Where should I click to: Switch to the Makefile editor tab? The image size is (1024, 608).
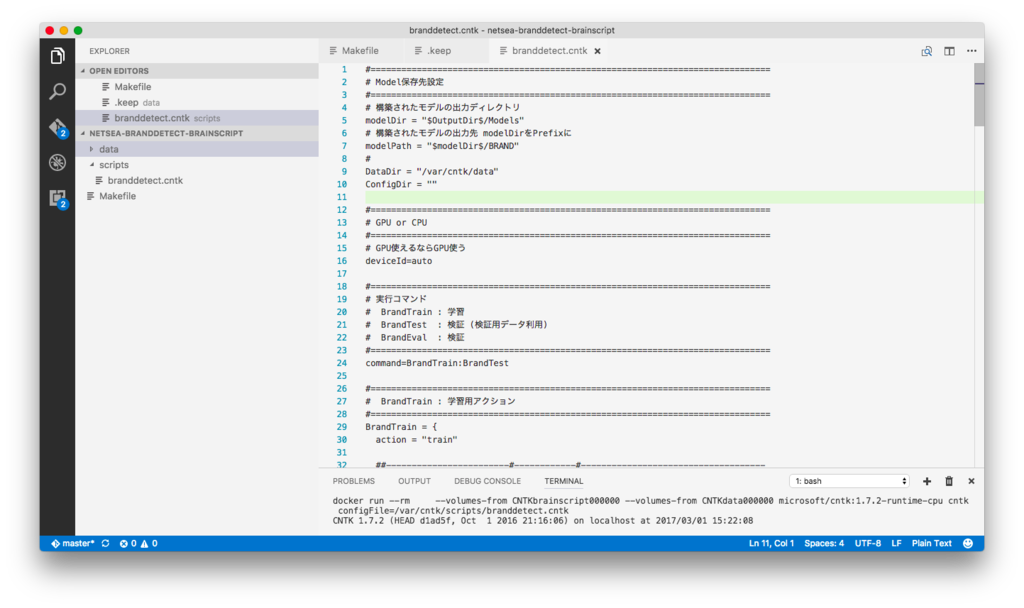(360, 51)
